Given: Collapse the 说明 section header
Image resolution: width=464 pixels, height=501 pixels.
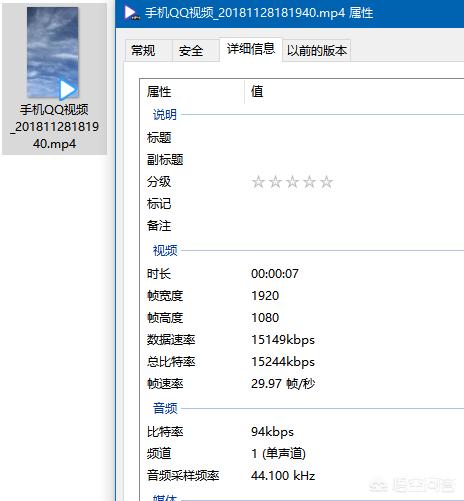Looking at the screenshot, I should tap(165, 115).
